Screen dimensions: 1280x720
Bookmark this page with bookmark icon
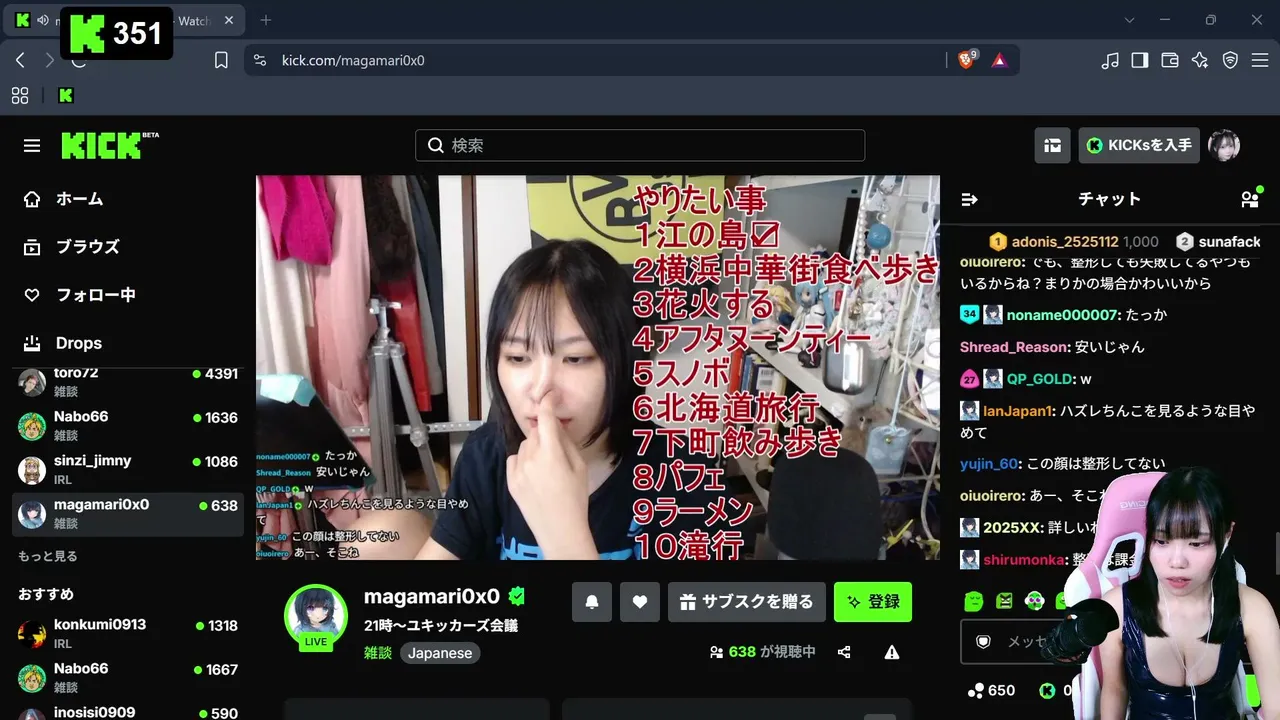(221, 60)
